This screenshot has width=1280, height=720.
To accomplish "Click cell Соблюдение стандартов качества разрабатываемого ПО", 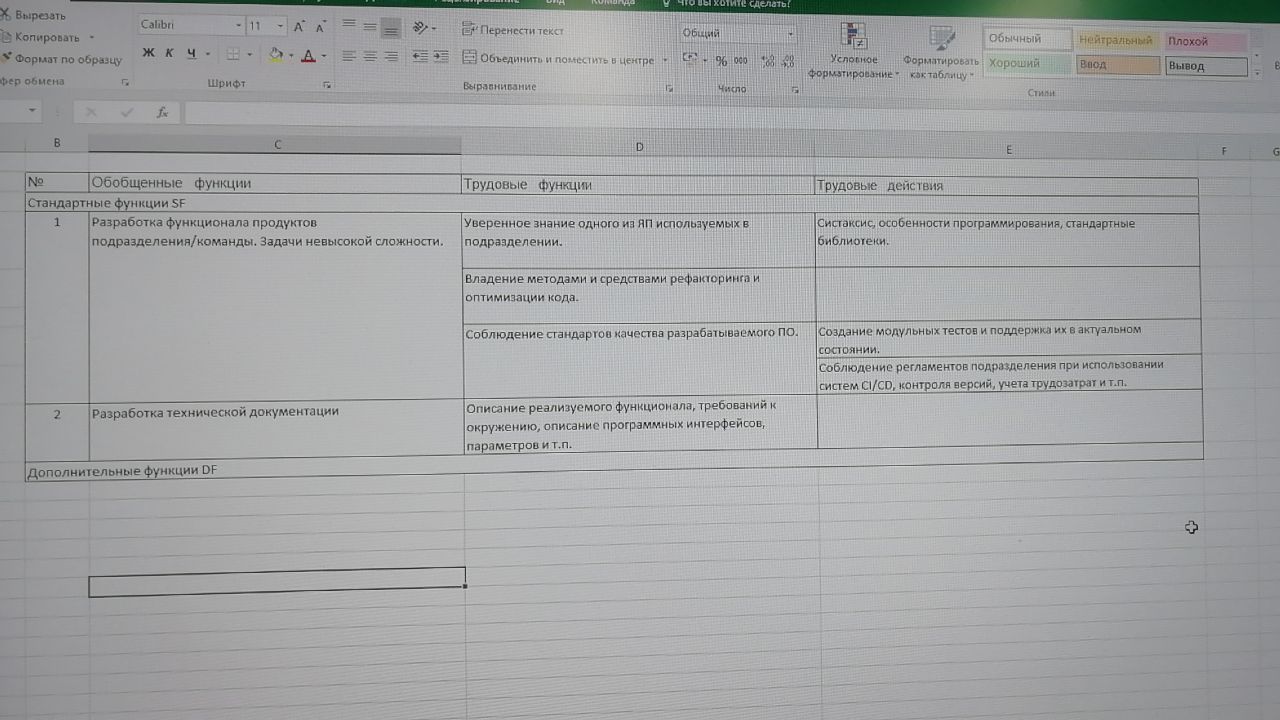I will (640, 359).
